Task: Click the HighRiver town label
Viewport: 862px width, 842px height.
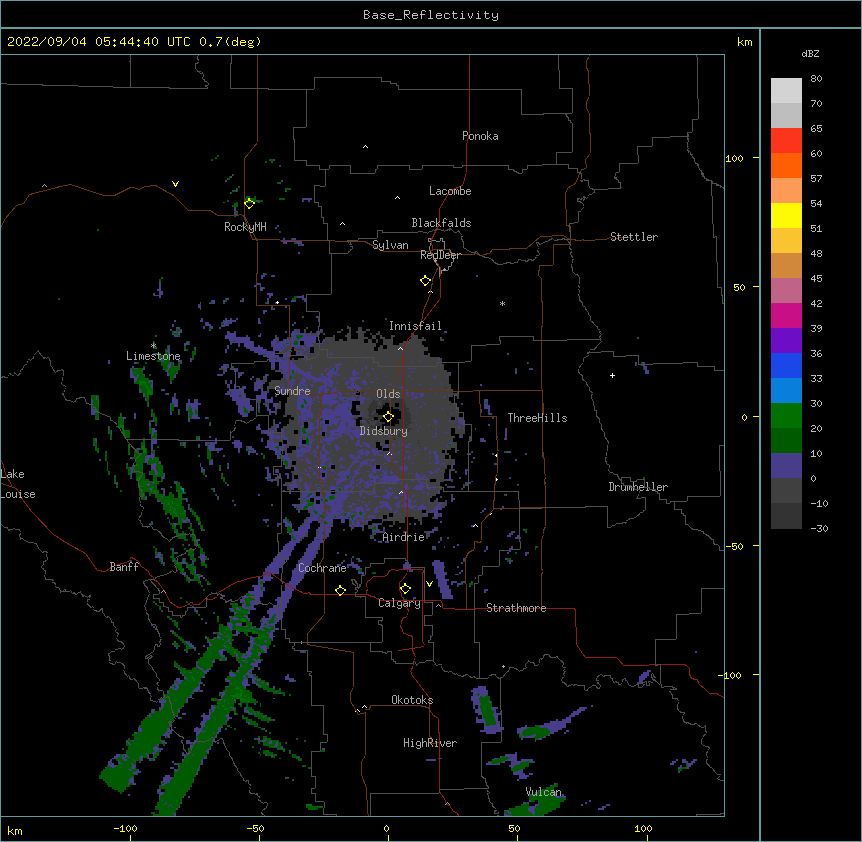Action: pos(430,743)
